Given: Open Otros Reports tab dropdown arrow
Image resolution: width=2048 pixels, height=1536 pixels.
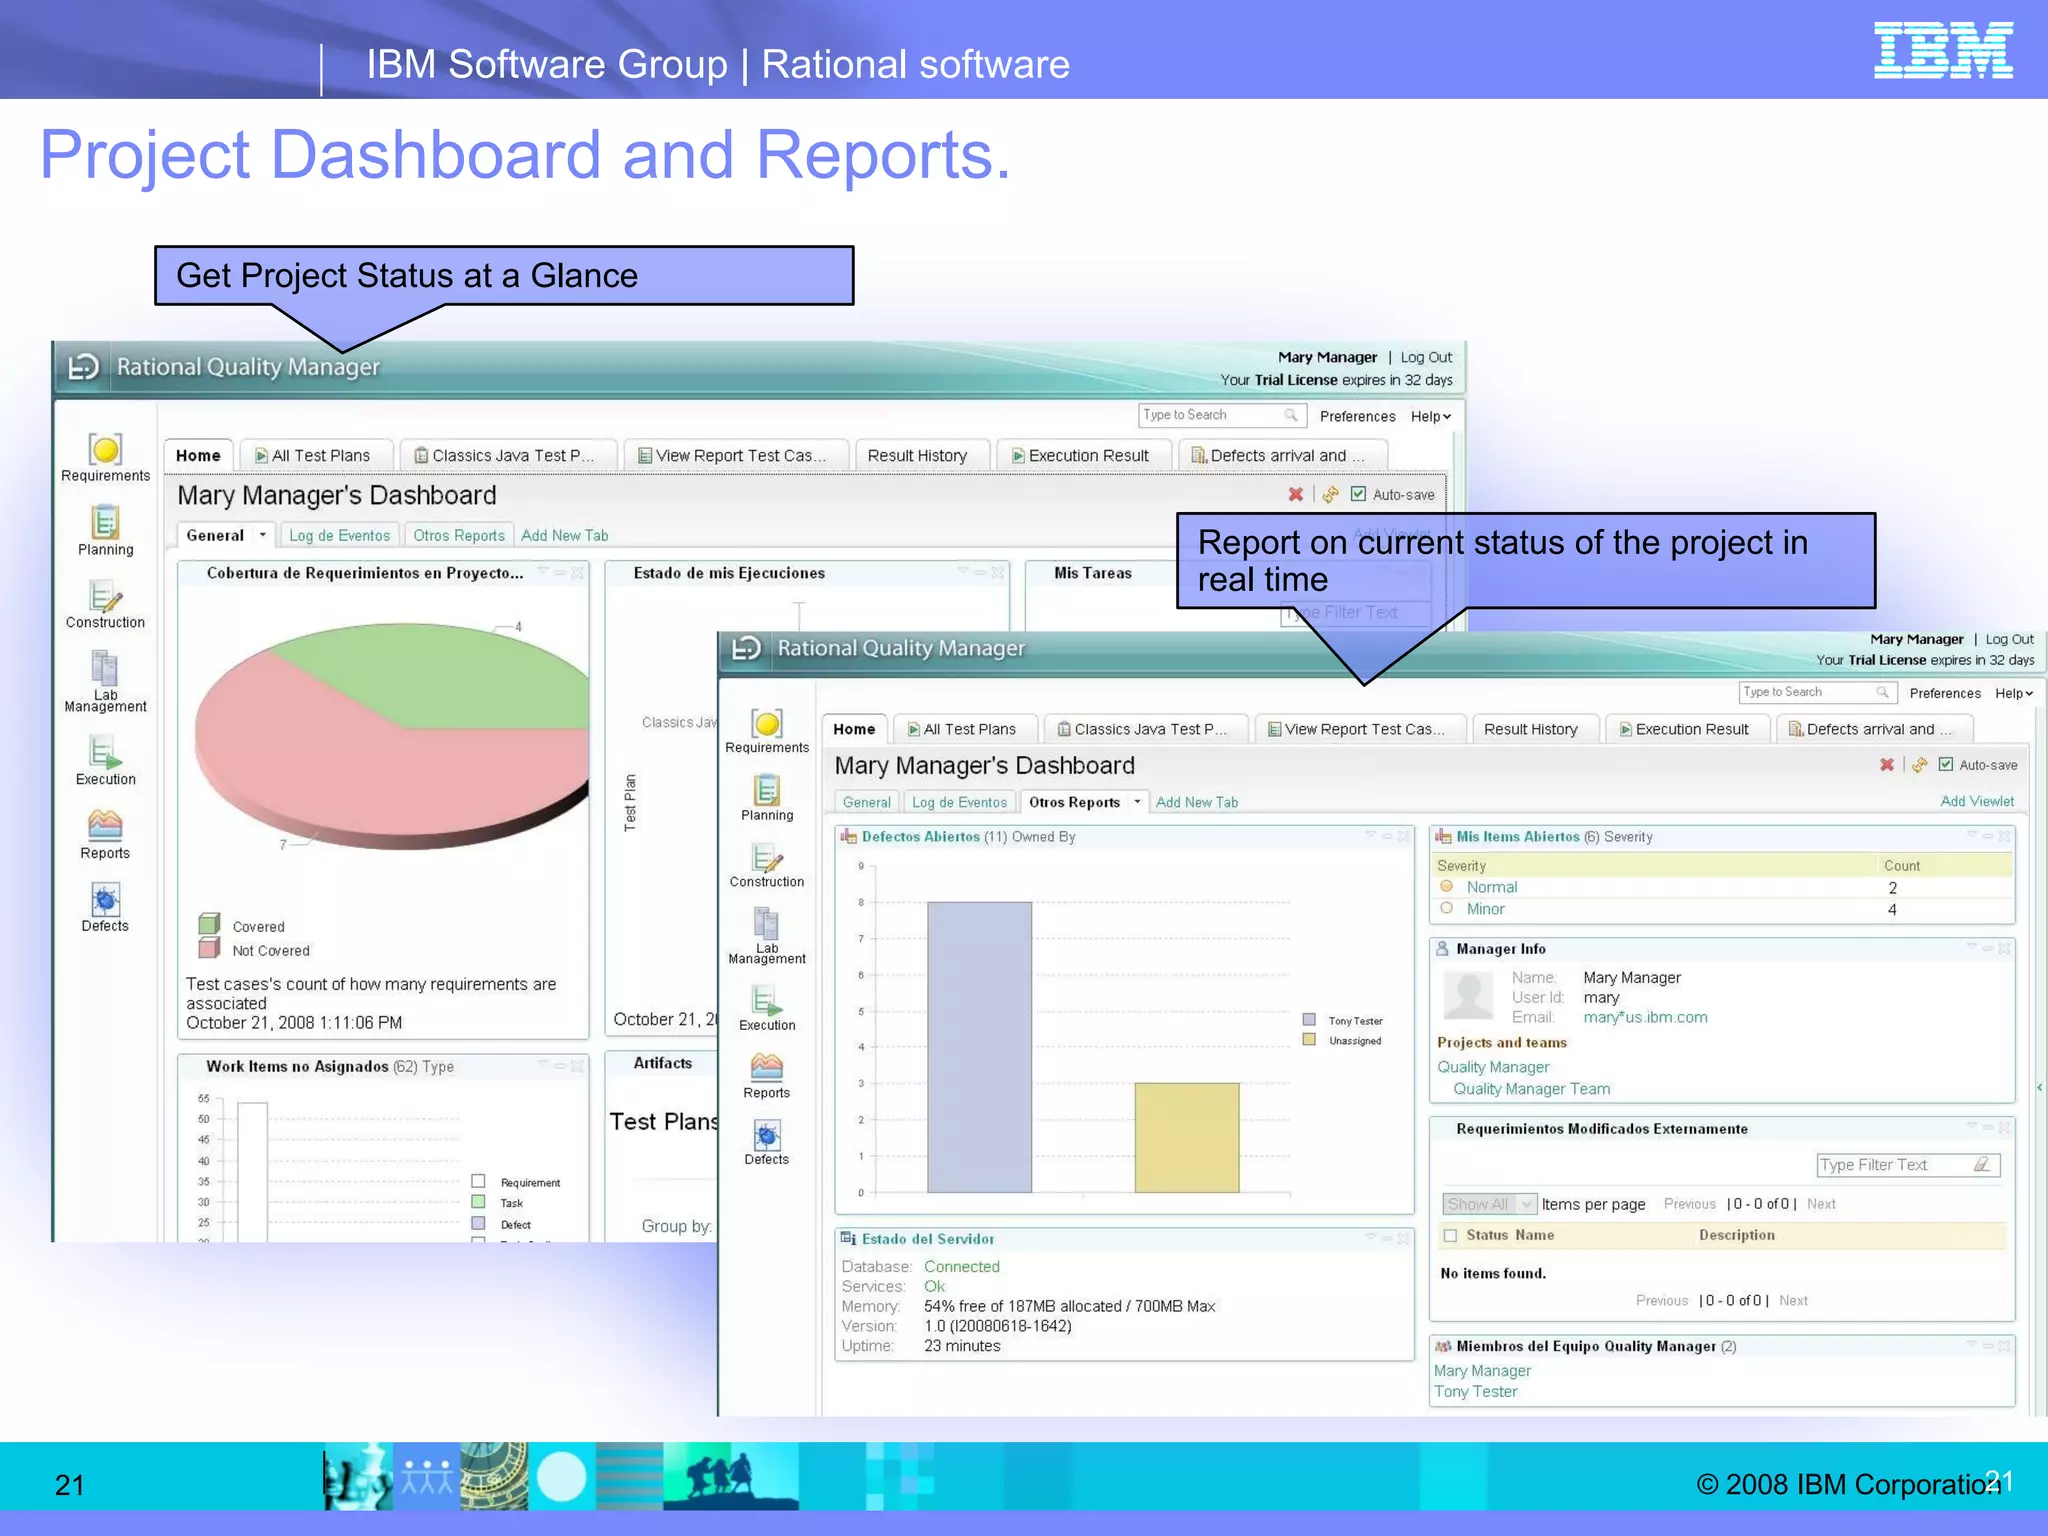Looking at the screenshot, I should tap(1137, 802).
